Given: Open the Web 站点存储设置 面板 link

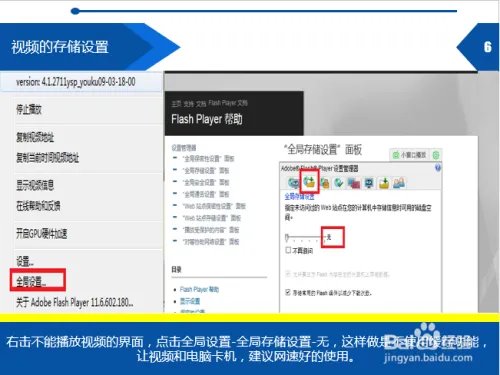Looking at the screenshot, I should (x=211, y=218).
